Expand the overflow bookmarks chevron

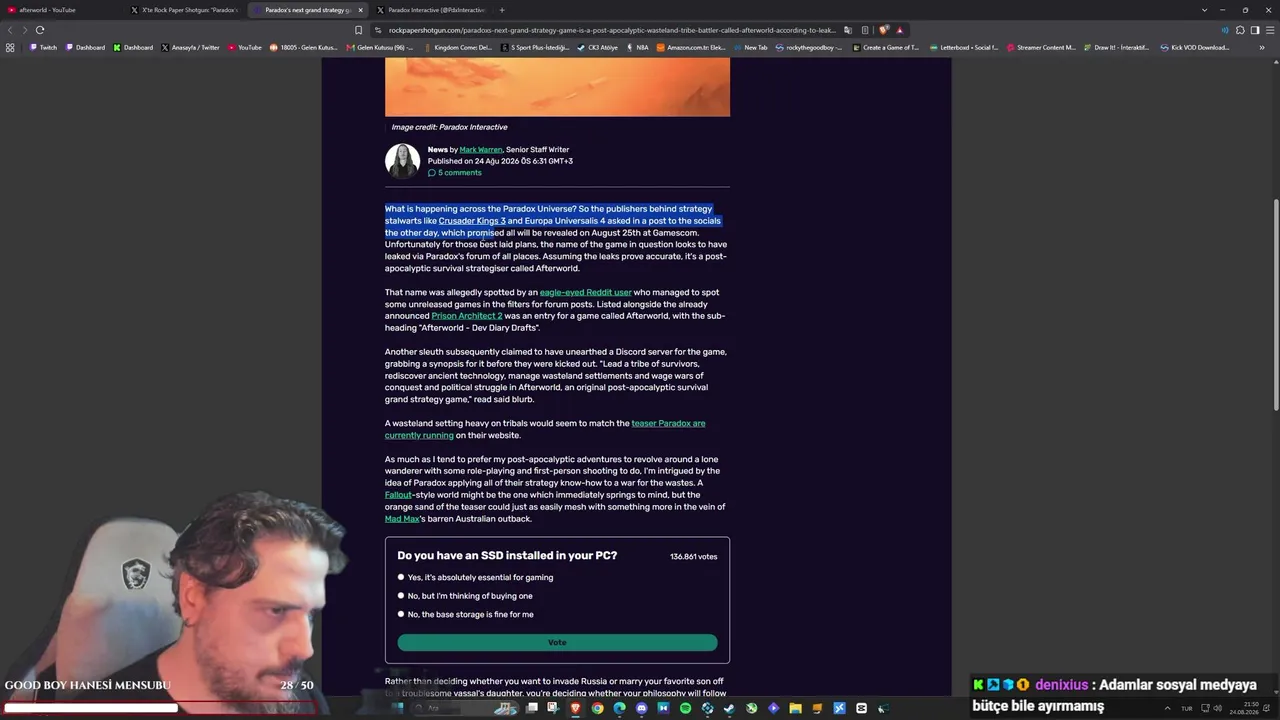(x=1261, y=47)
